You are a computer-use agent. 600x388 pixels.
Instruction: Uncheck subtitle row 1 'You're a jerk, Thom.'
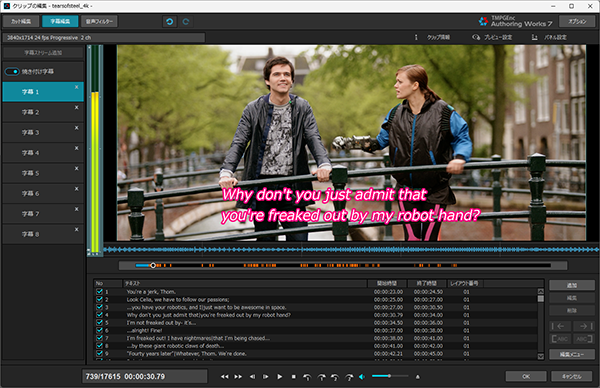[x=99, y=292]
